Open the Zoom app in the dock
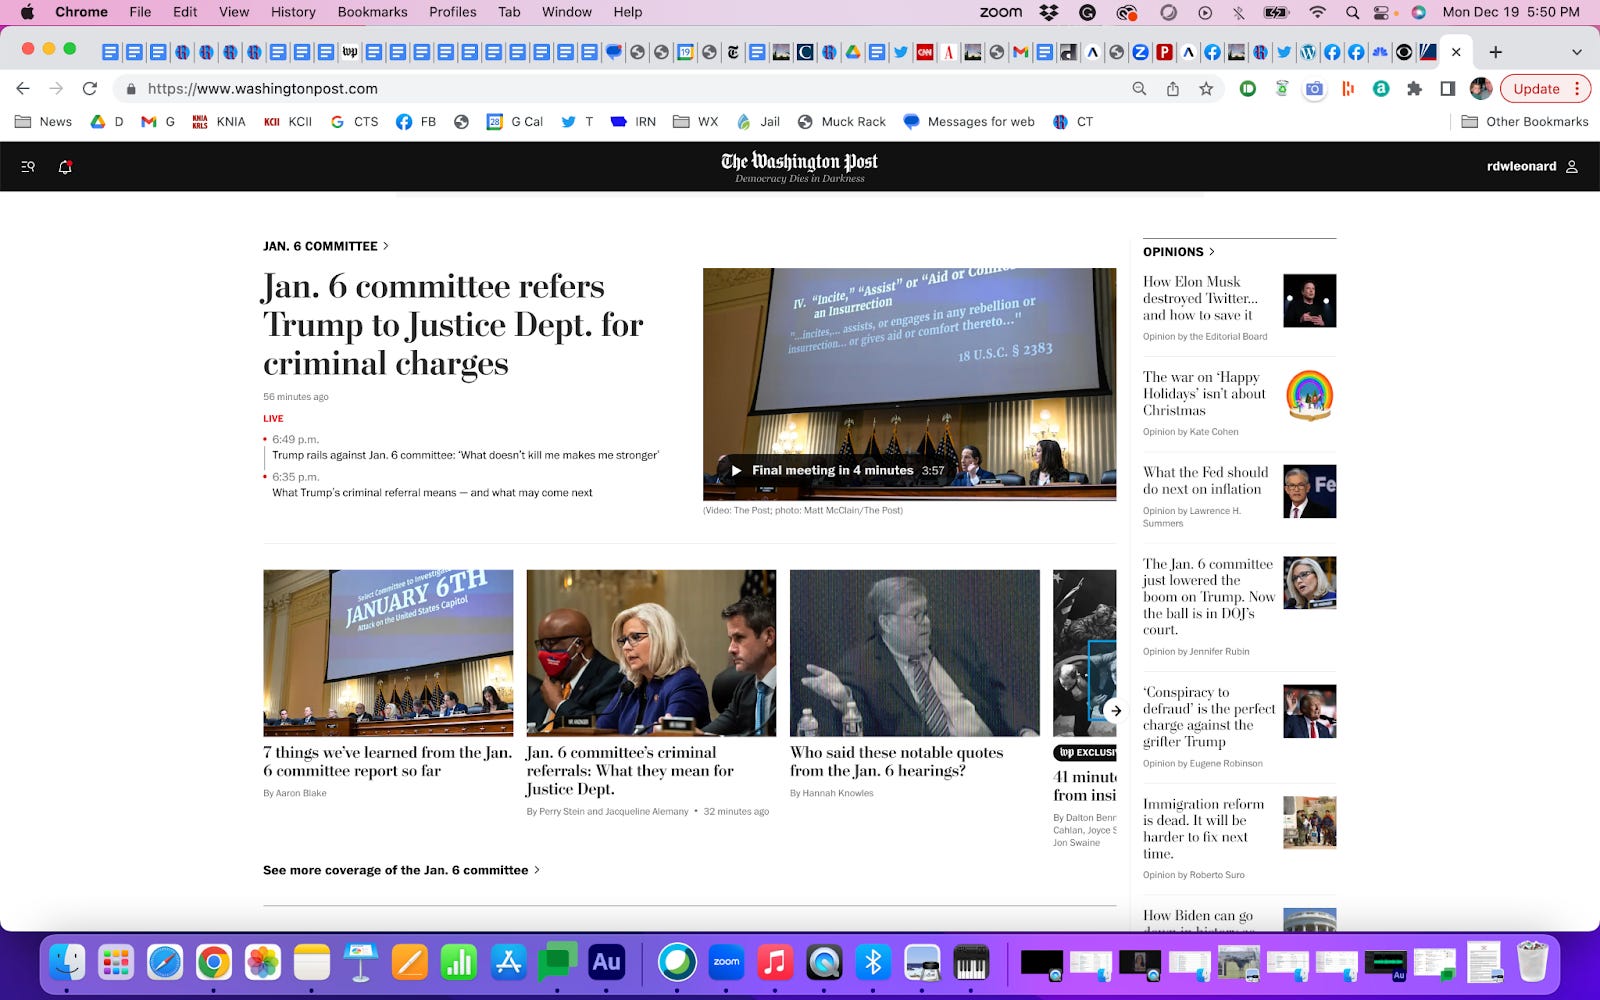The width and height of the screenshot is (1600, 1000). [x=726, y=963]
